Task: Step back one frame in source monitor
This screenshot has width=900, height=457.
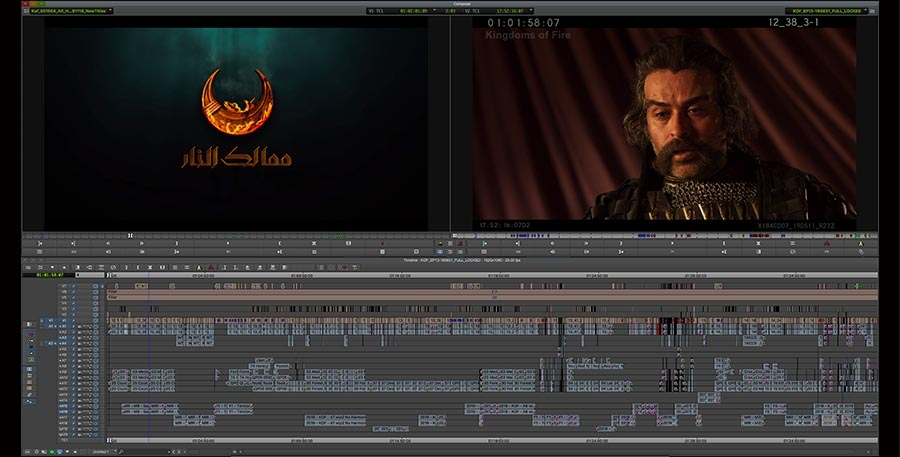Action: [x=108, y=243]
